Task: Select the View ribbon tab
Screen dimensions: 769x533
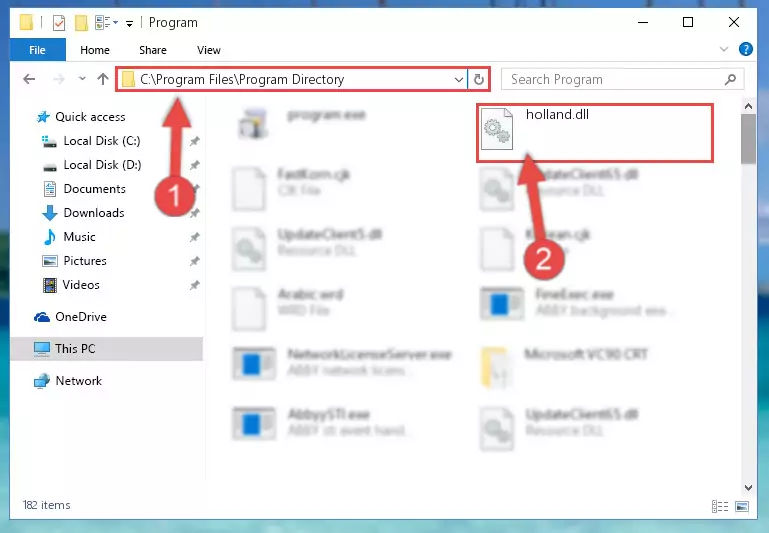Action: tap(208, 50)
